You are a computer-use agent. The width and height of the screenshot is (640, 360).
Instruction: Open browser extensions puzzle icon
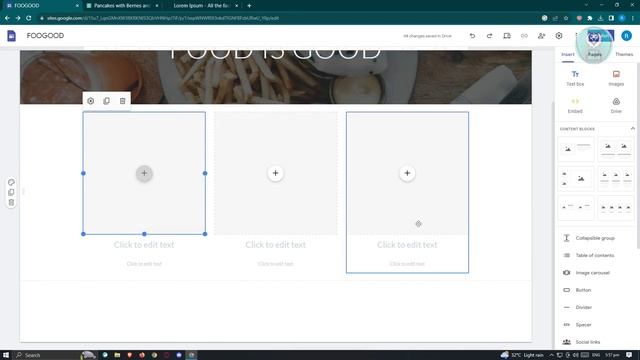(x=590, y=18)
